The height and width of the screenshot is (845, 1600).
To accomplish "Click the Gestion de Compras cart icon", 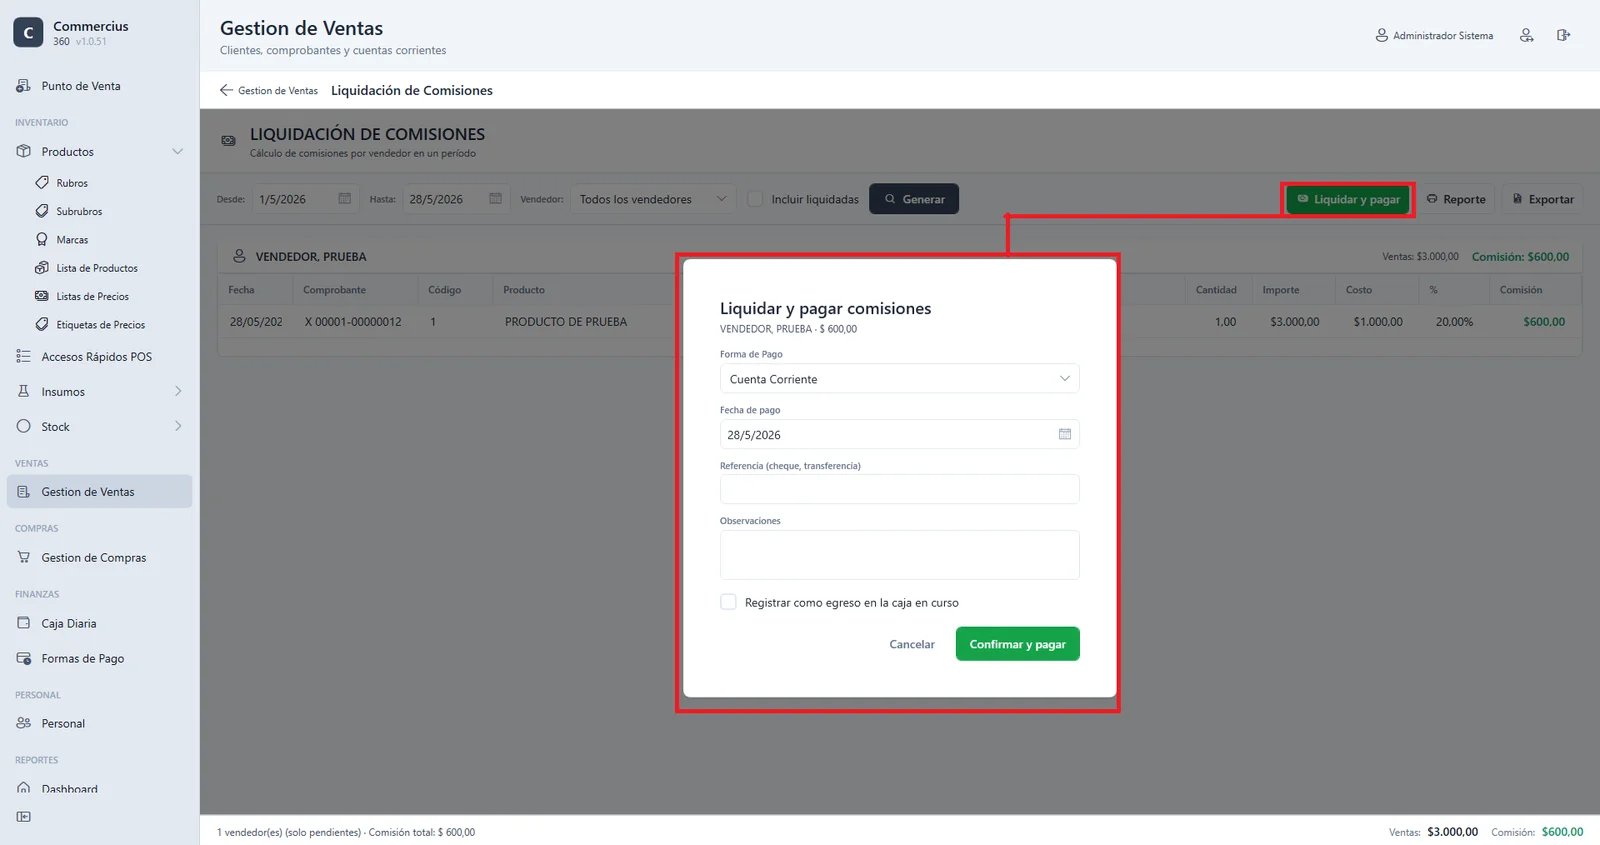I will [x=24, y=557].
